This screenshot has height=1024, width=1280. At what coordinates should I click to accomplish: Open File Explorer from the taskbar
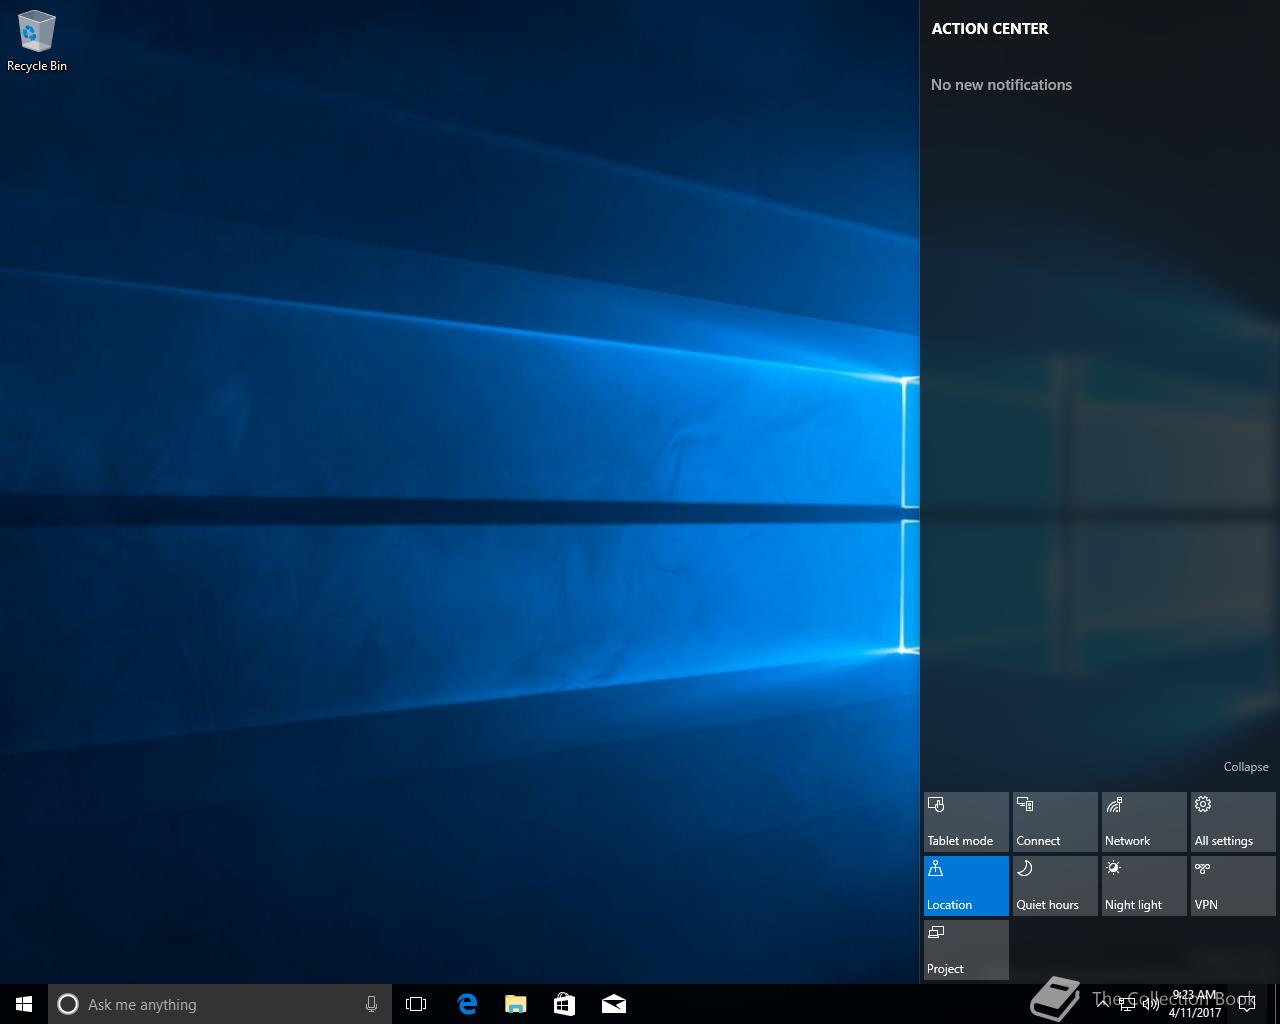pyautogui.click(x=515, y=1004)
